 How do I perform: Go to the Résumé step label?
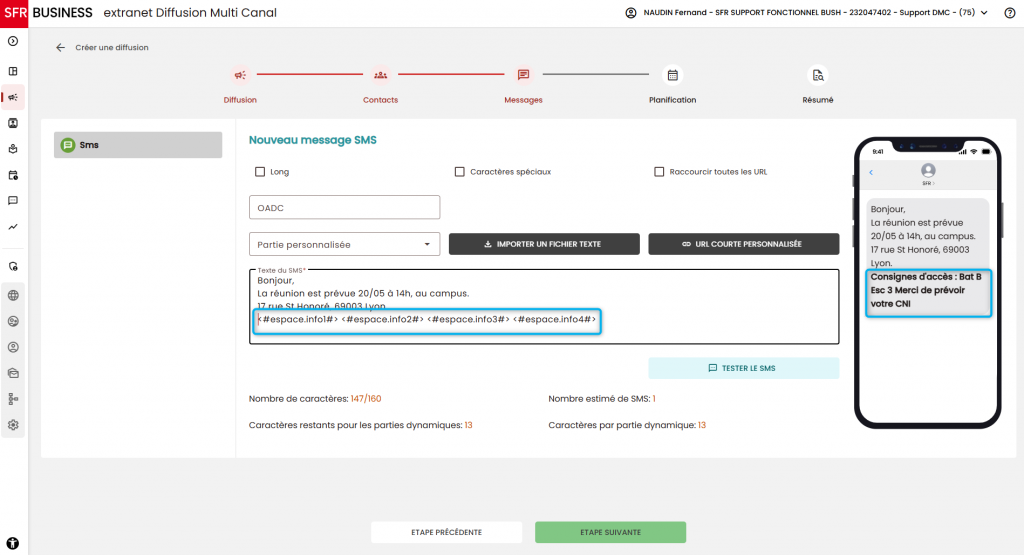click(818, 100)
